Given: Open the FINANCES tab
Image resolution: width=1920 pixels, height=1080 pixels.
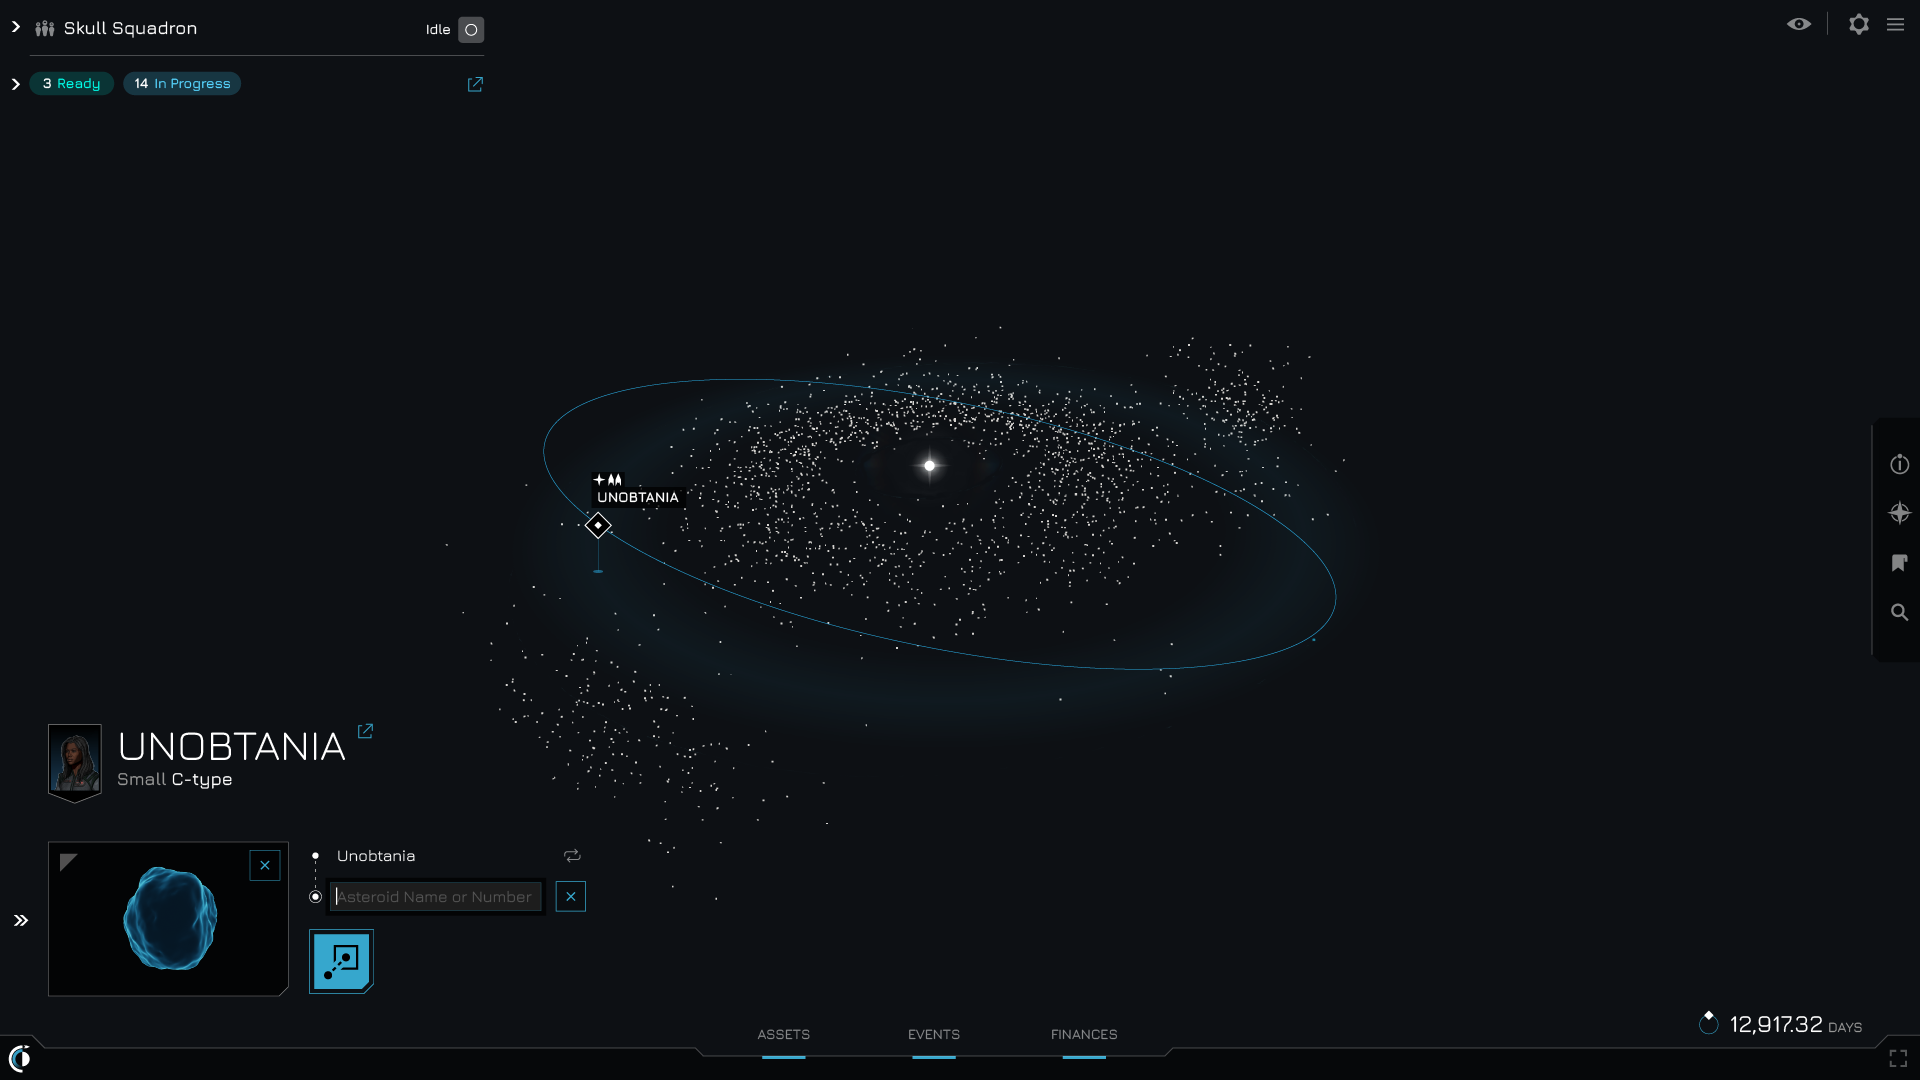Looking at the screenshot, I should tap(1084, 1035).
